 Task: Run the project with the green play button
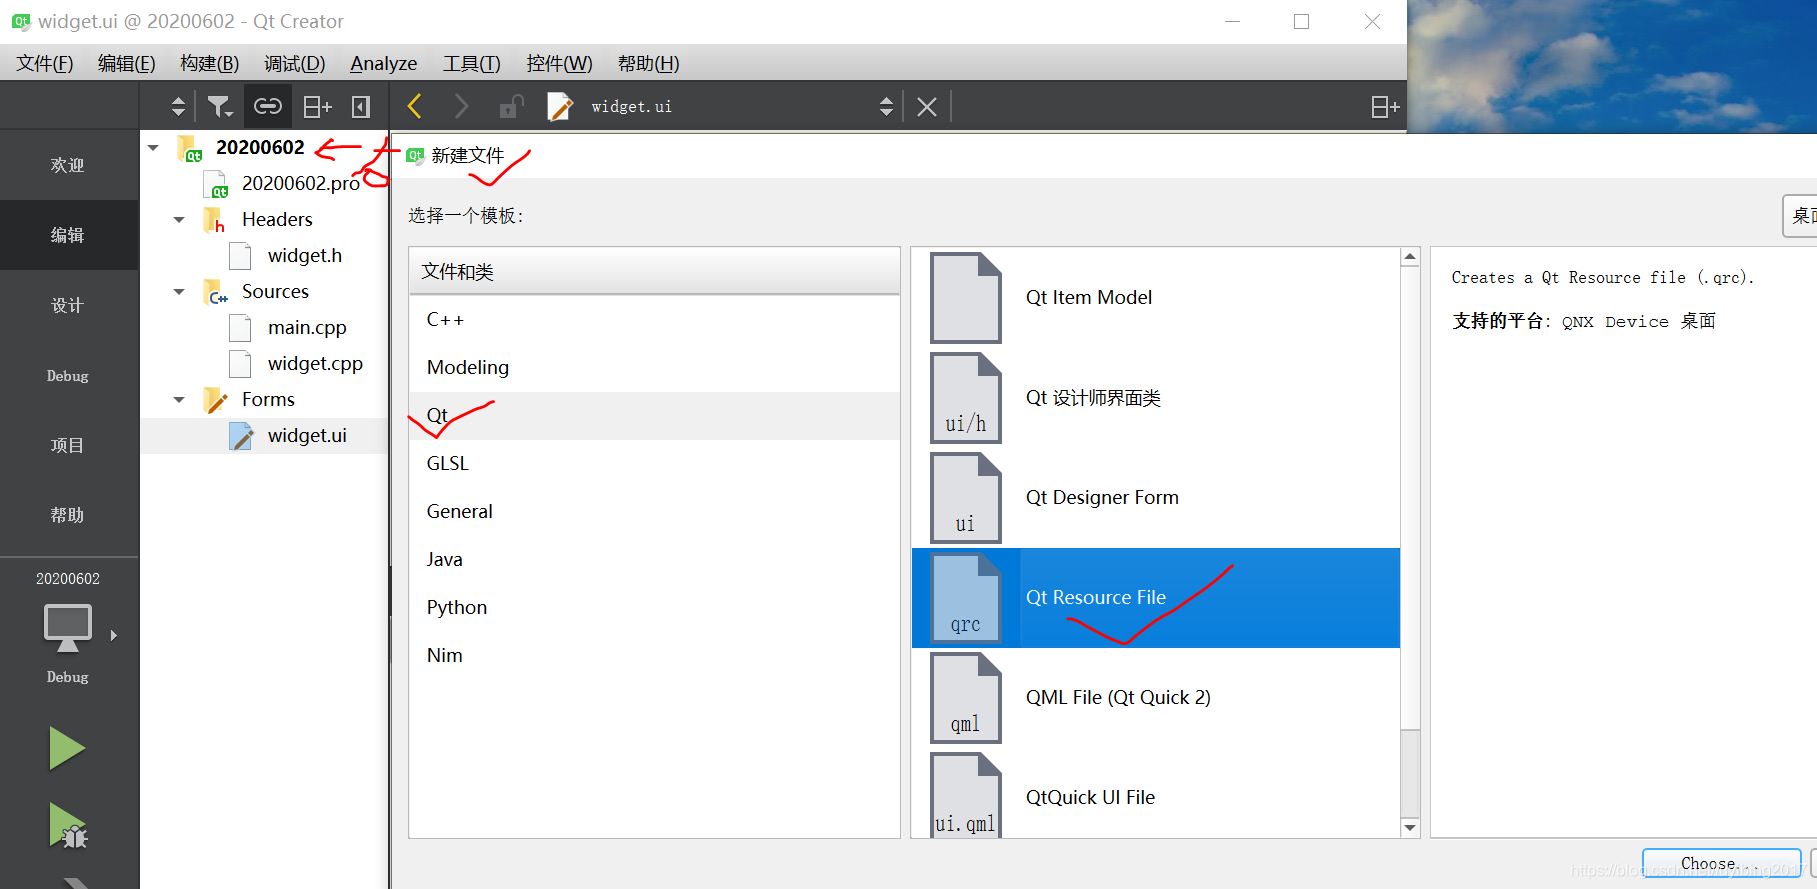coord(67,748)
